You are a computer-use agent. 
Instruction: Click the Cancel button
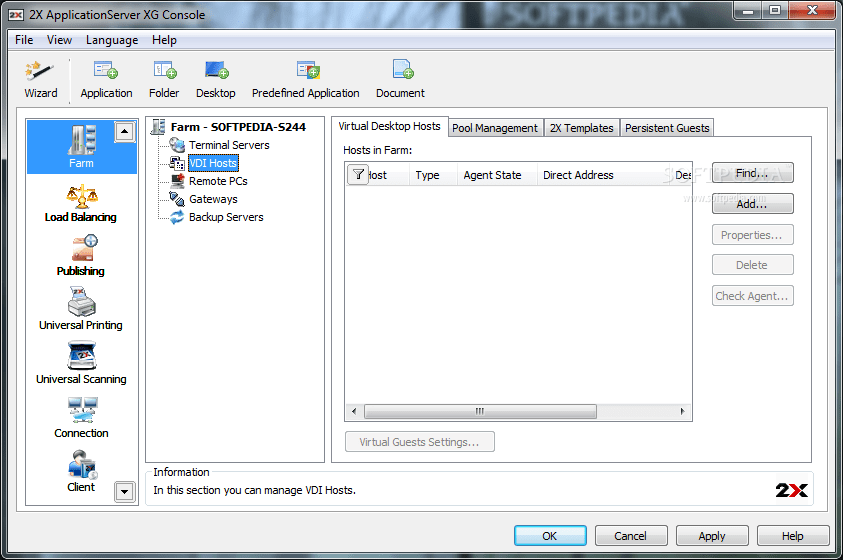click(x=631, y=536)
